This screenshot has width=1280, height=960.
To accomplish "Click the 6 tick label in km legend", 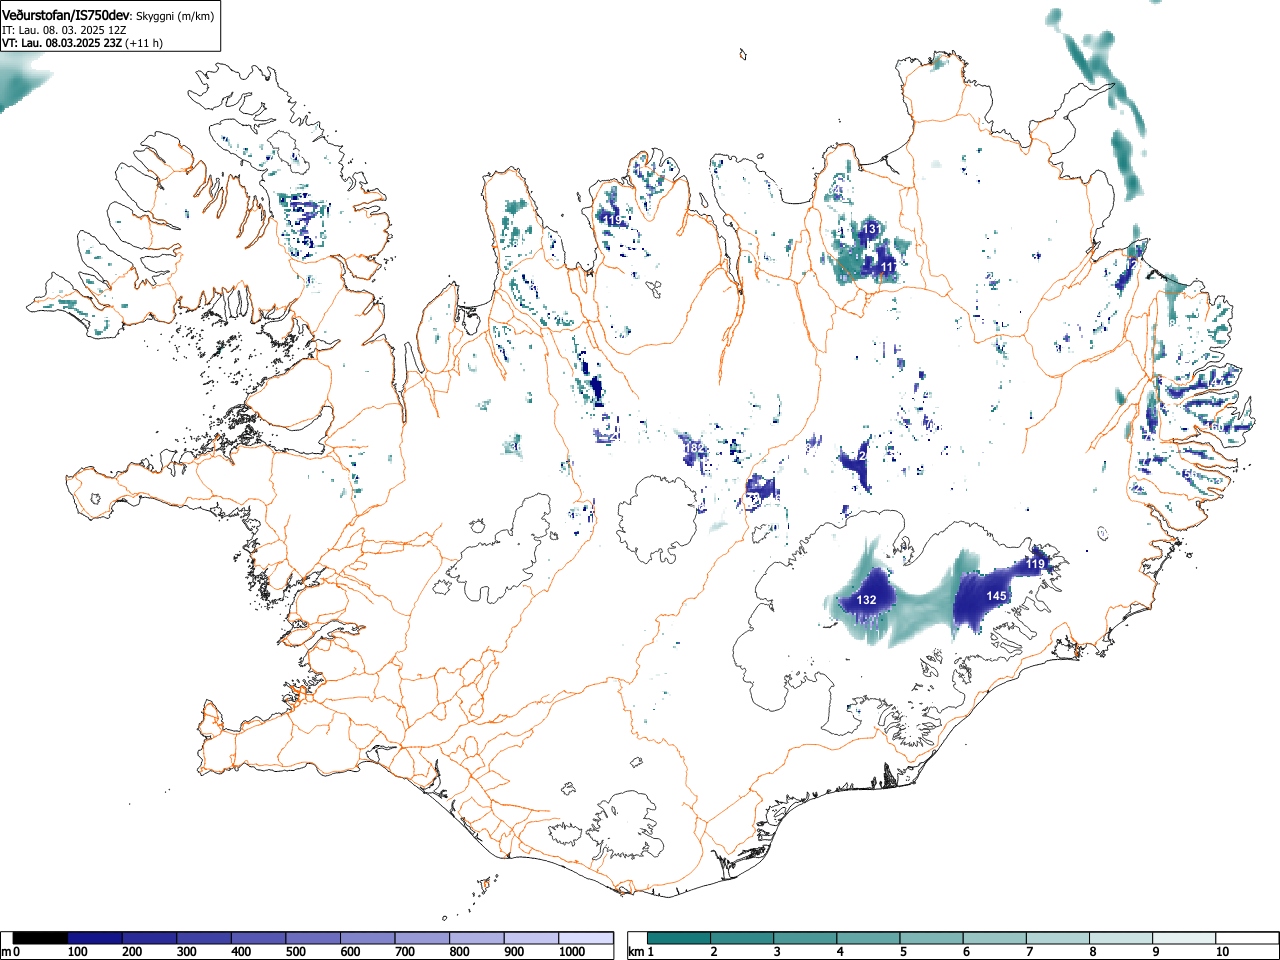I will [966, 952].
